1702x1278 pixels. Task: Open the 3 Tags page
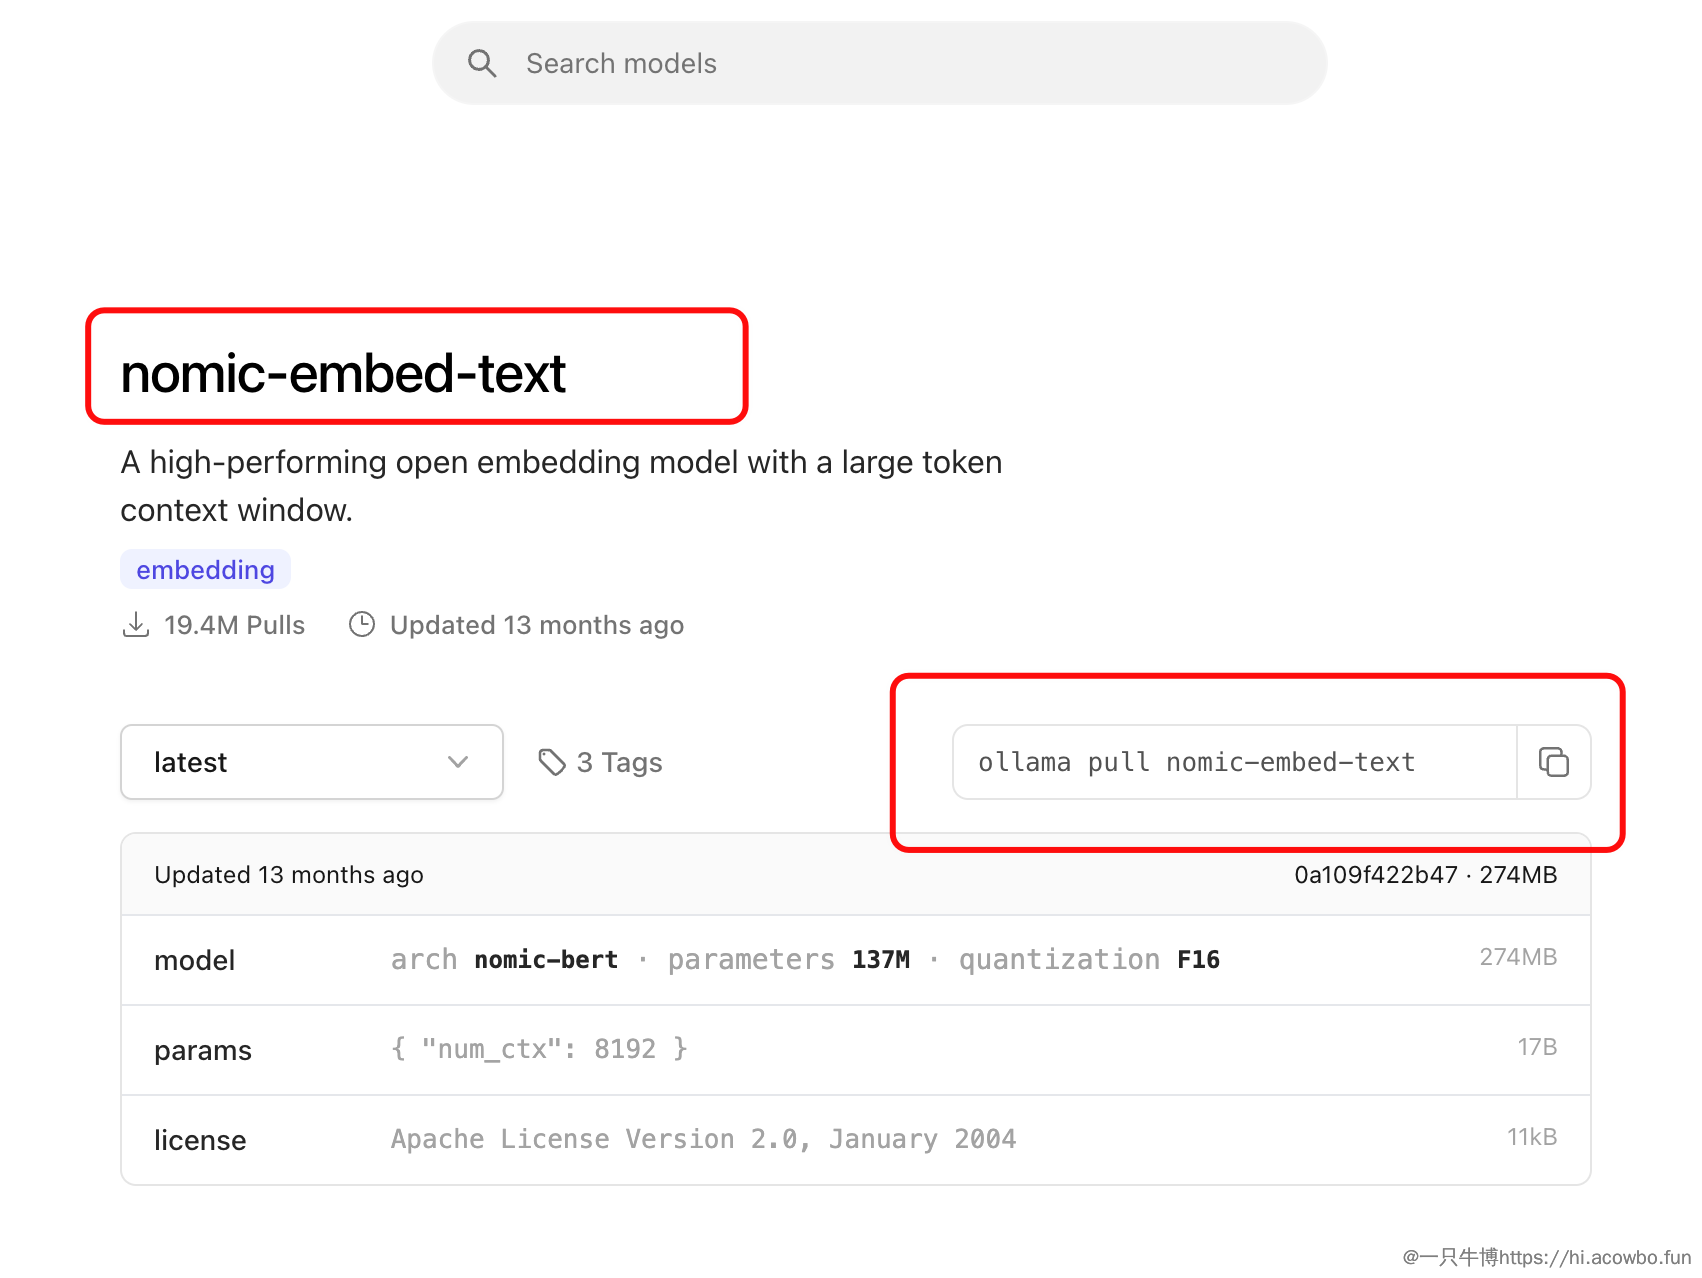(x=619, y=761)
